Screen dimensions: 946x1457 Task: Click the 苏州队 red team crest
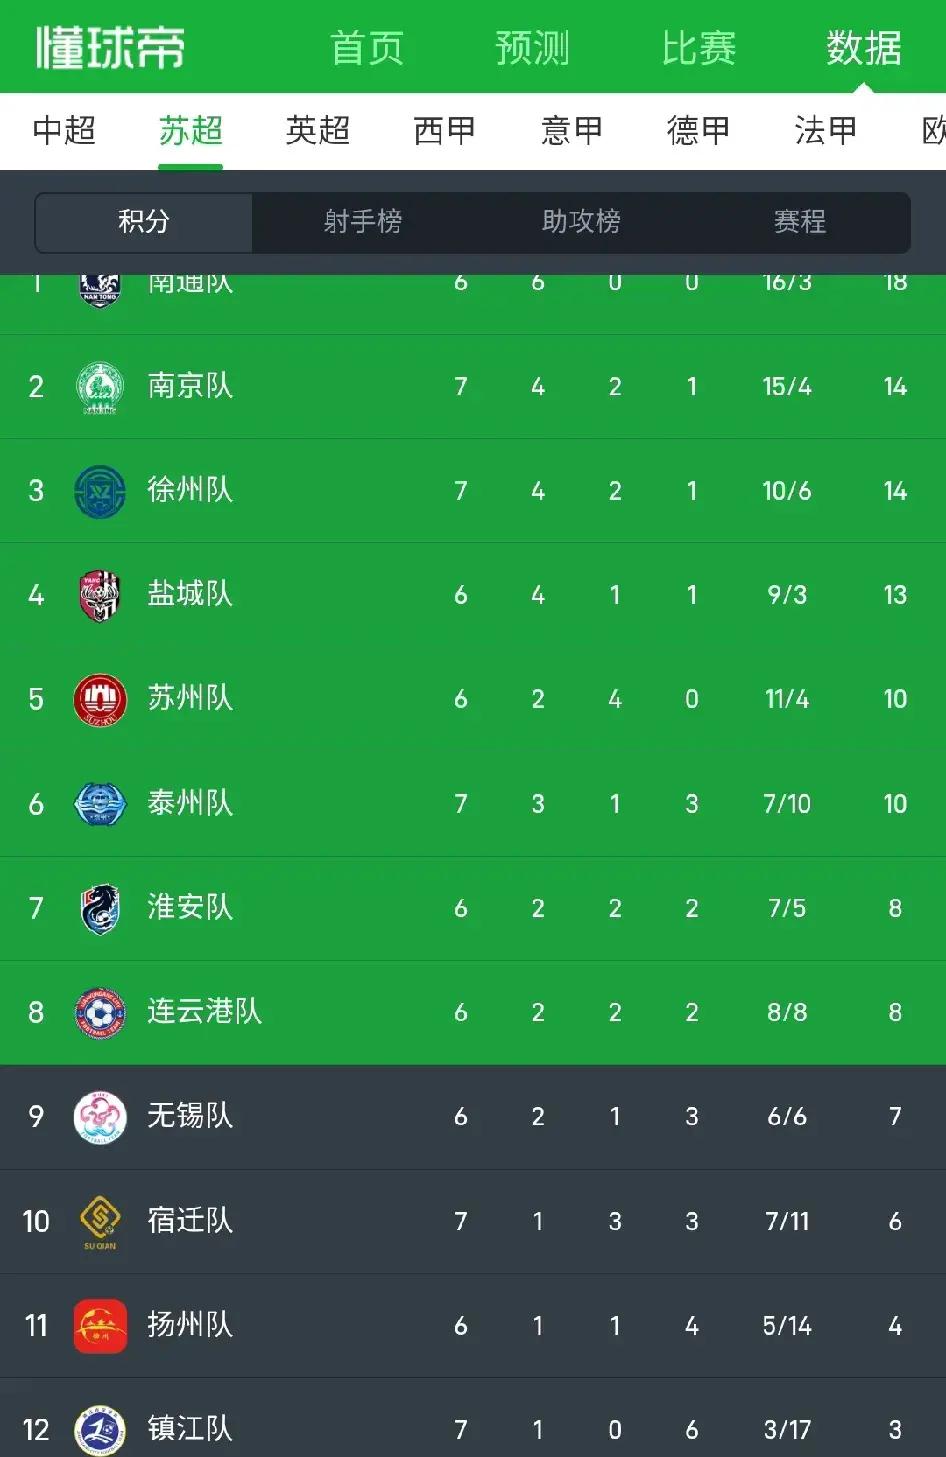97,699
